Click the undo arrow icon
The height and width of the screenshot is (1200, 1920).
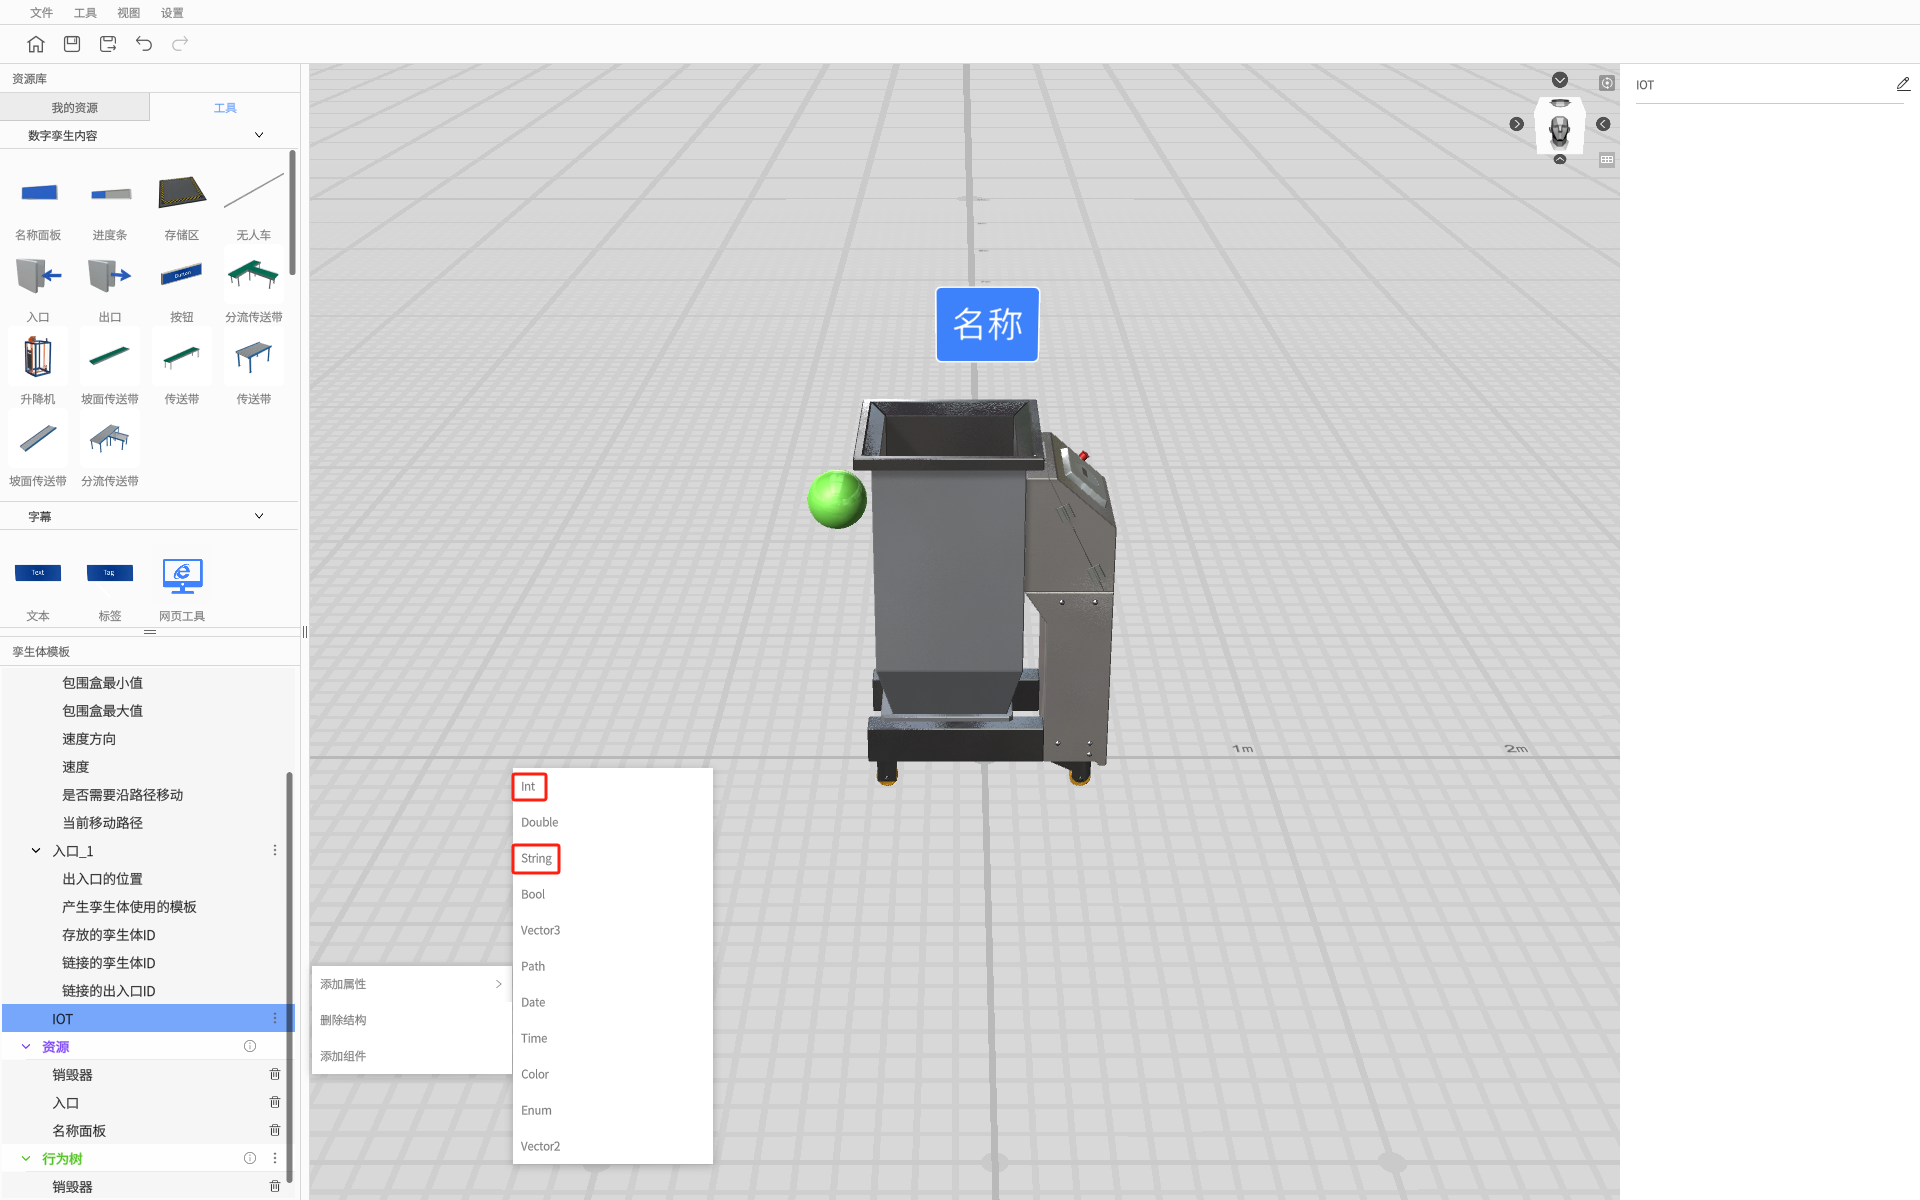click(x=144, y=44)
